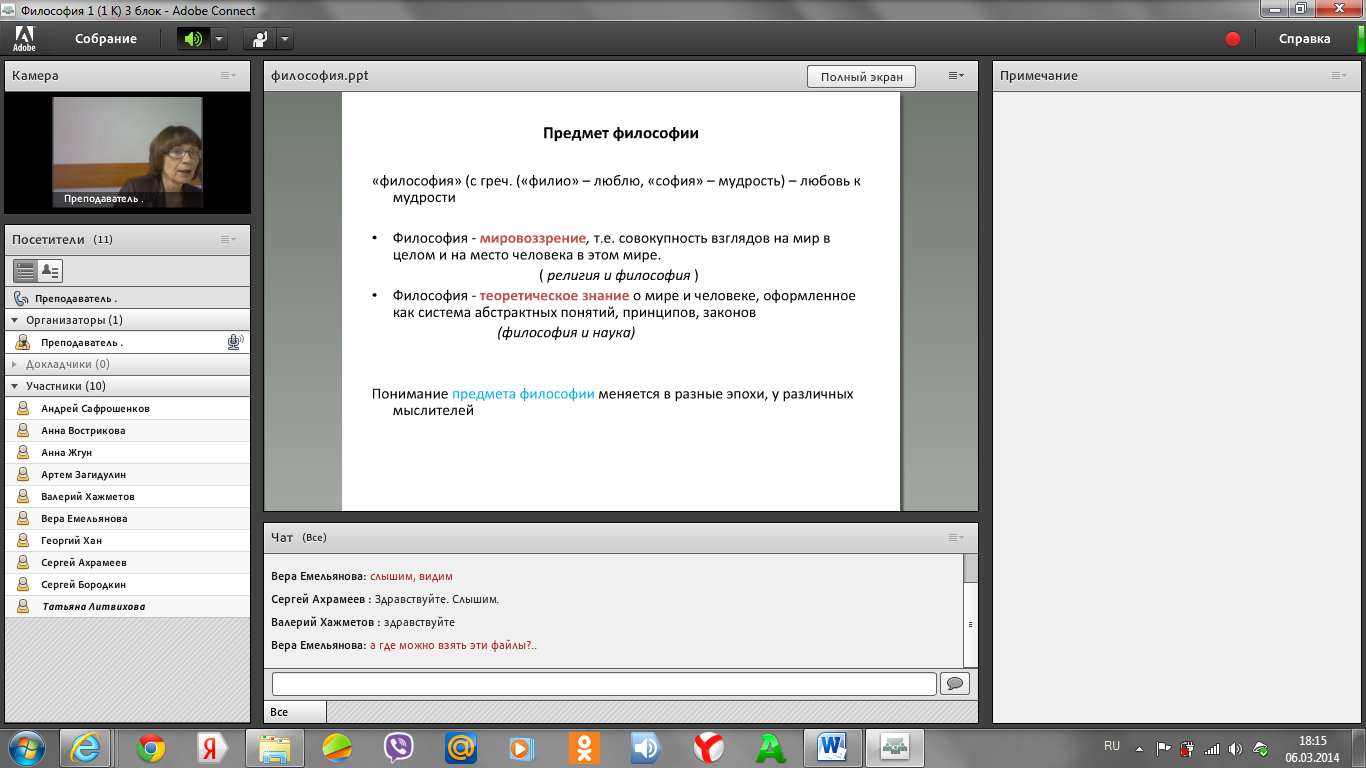Toggle the green speaker audio button
Image resolution: width=1366 pixels, height=768 pixels.
192,39
